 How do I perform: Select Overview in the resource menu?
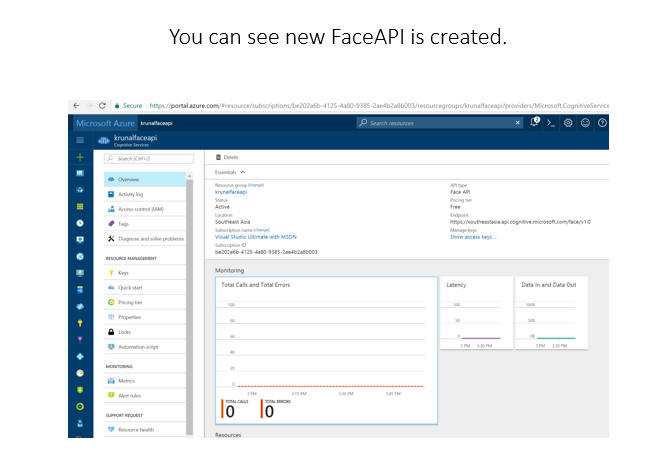point(129,179)
